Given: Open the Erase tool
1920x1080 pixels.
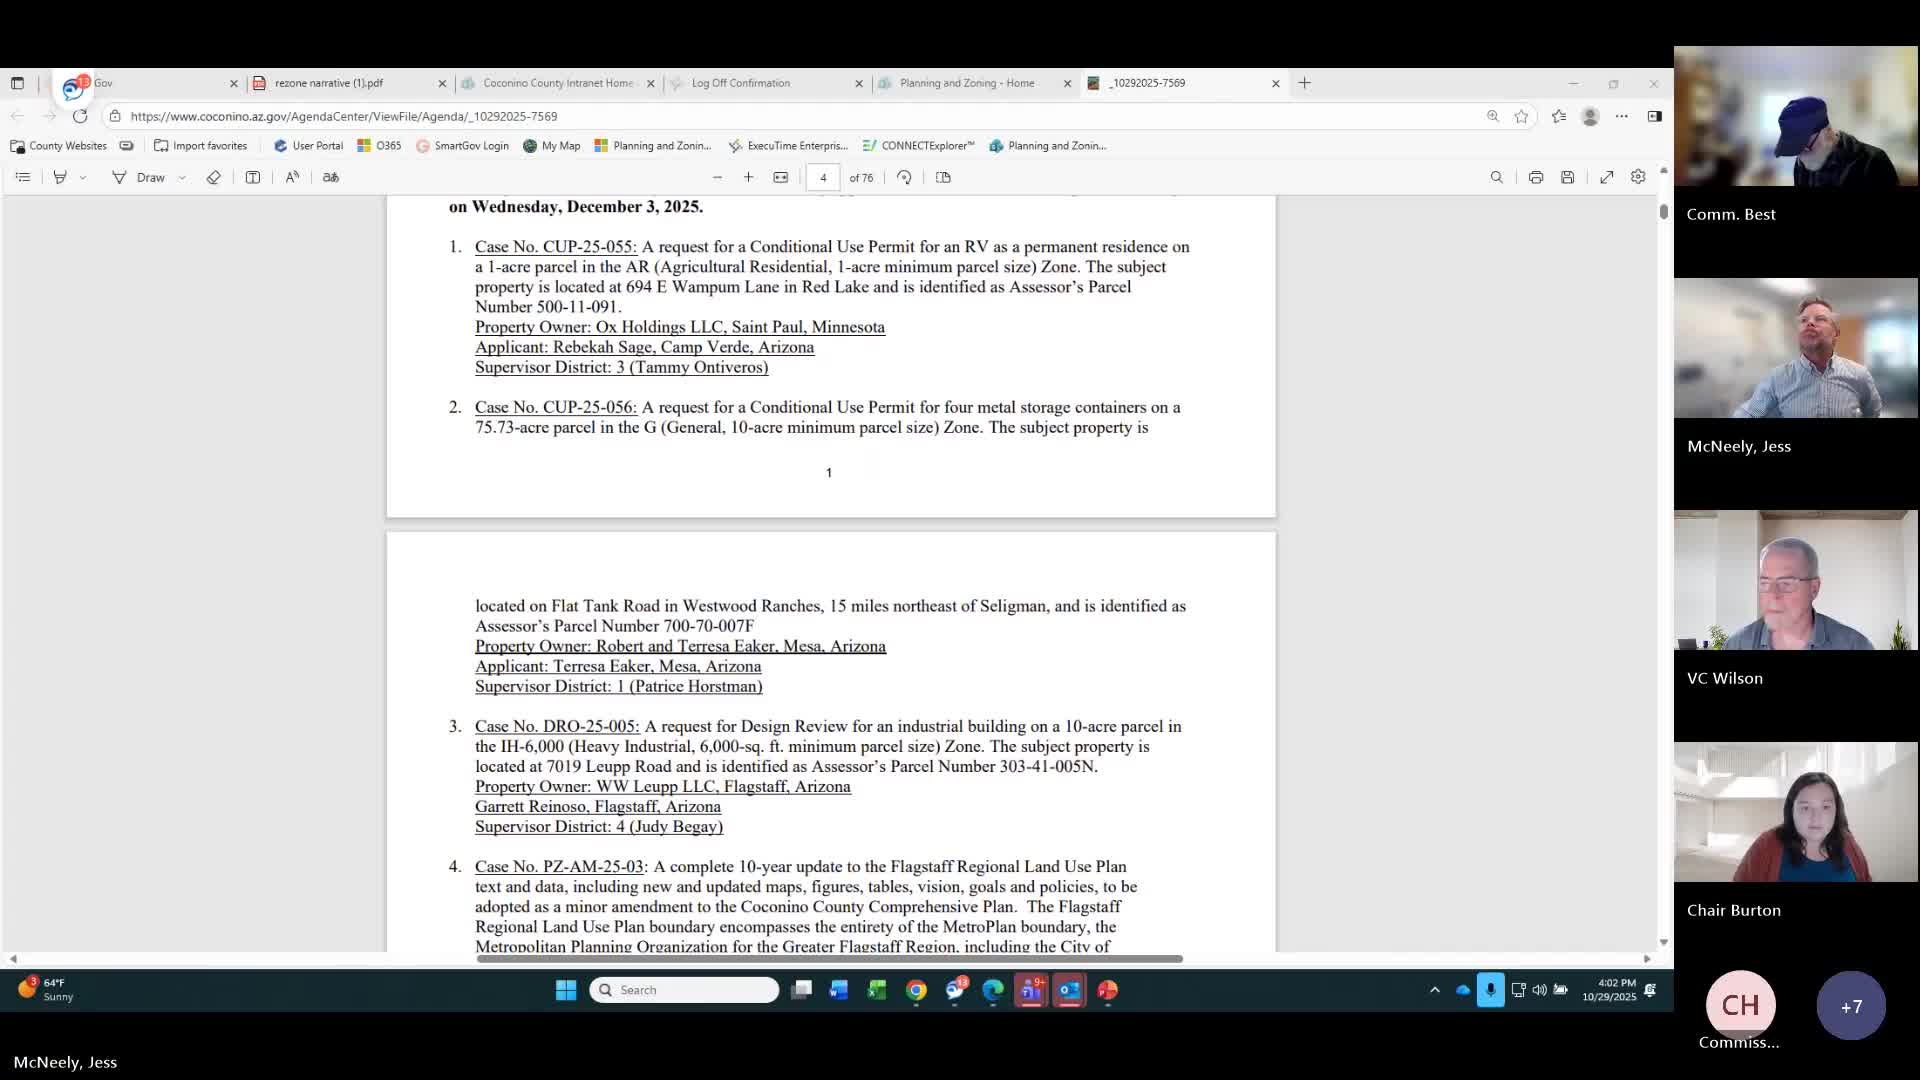Looking at the screenshot, I should tap(213, 177).
